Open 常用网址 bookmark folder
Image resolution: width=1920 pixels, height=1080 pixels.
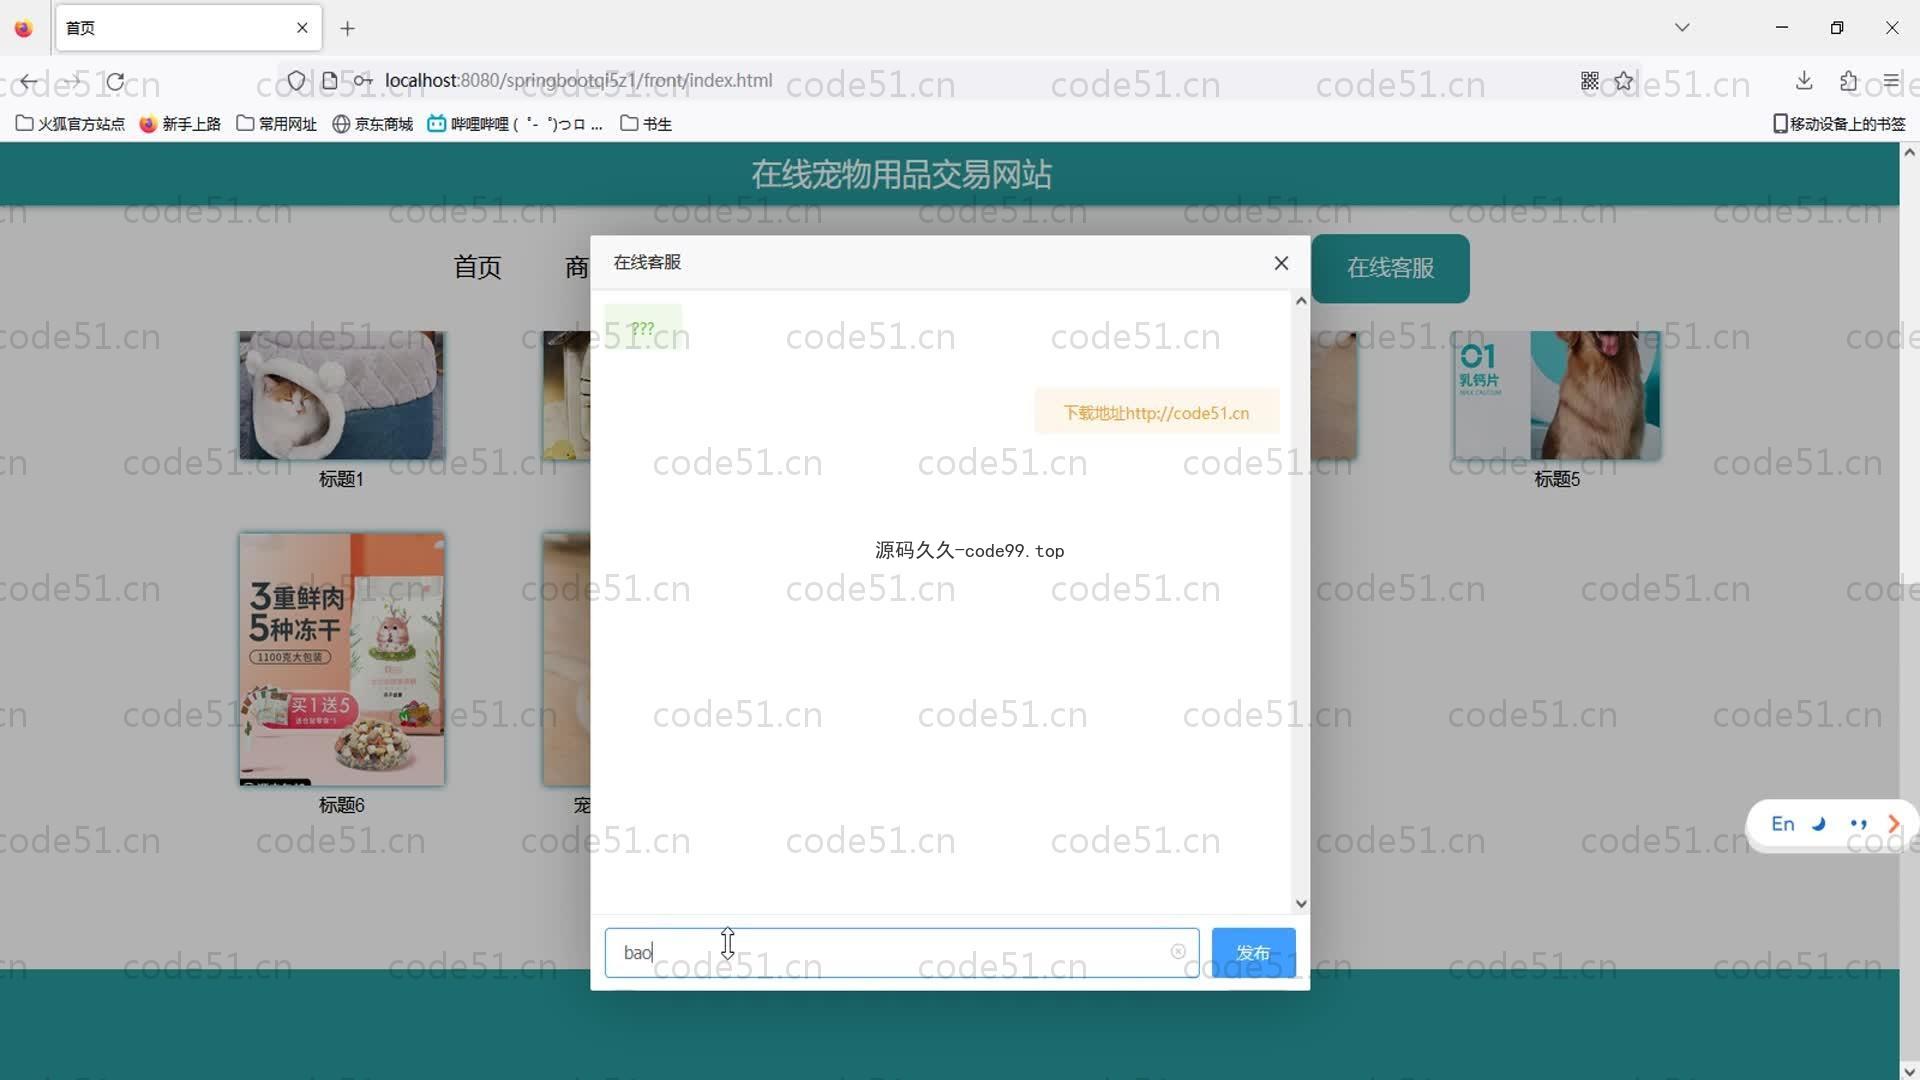[x=276, y=123]
